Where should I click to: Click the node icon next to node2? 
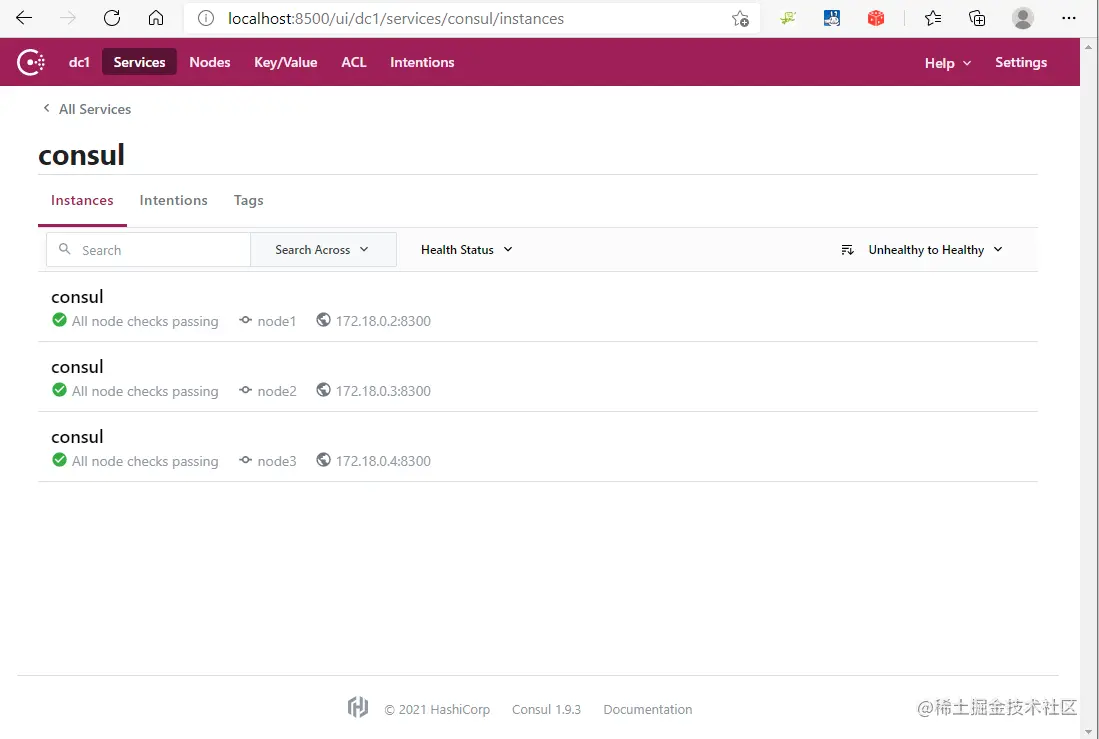[245, 391]
